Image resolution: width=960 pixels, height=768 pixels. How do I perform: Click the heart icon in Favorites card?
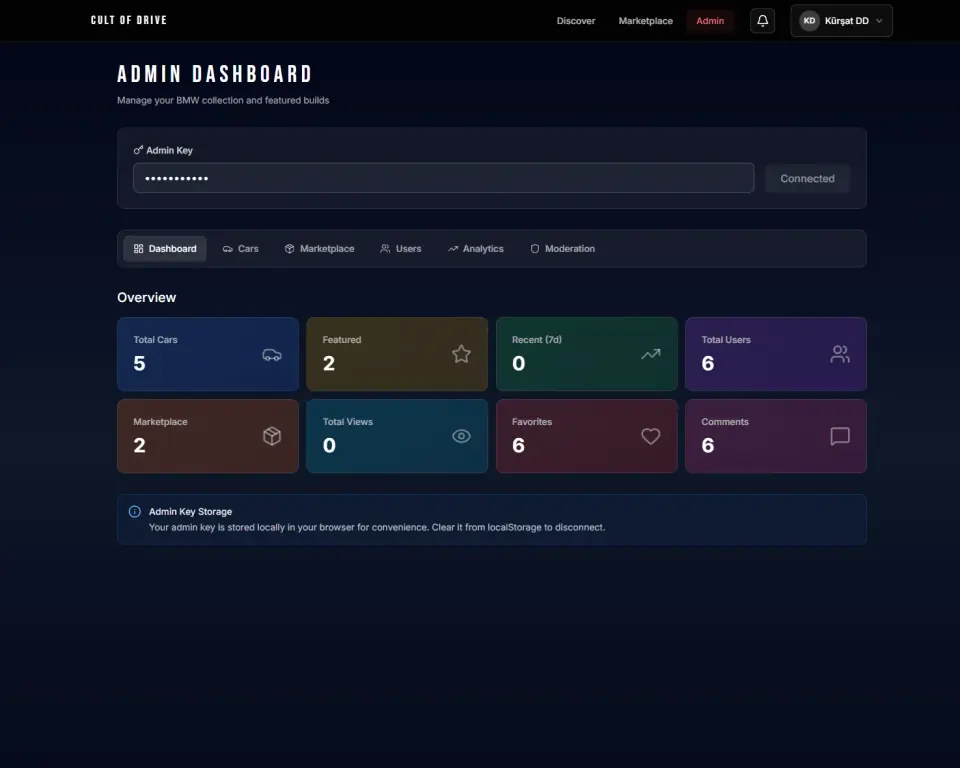651,436
